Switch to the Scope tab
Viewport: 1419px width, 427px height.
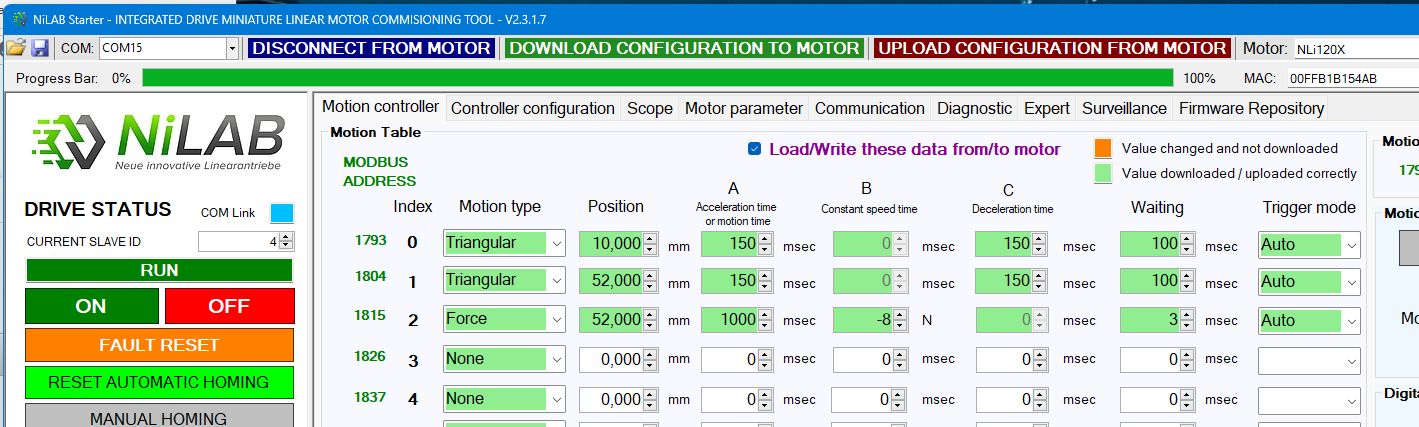[x=649, y=108]
